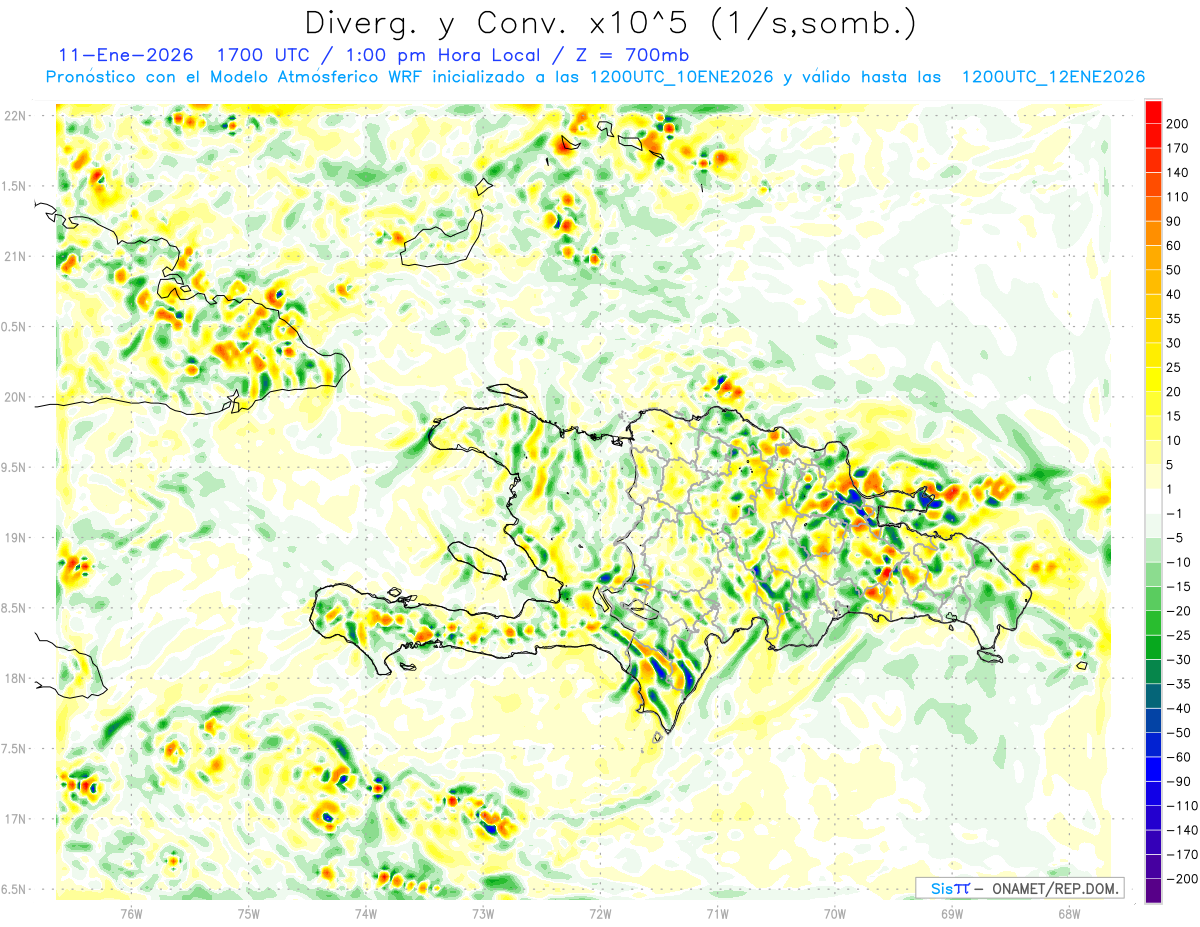The height and width of the screenshot is (927, 1200).
Task: Click the '72W' longitude label
Action: (600, 913)
